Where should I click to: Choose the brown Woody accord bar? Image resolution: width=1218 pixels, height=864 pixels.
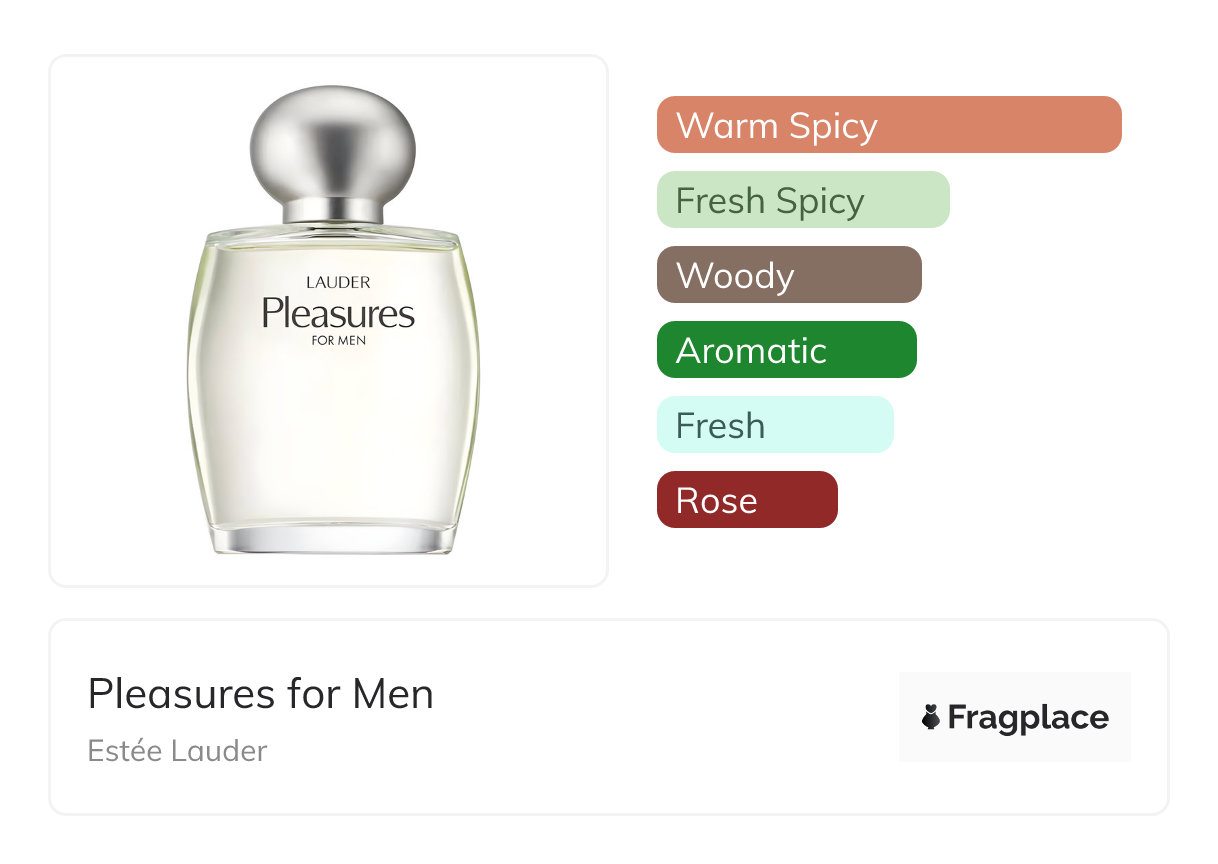click(x=789, y=275)
